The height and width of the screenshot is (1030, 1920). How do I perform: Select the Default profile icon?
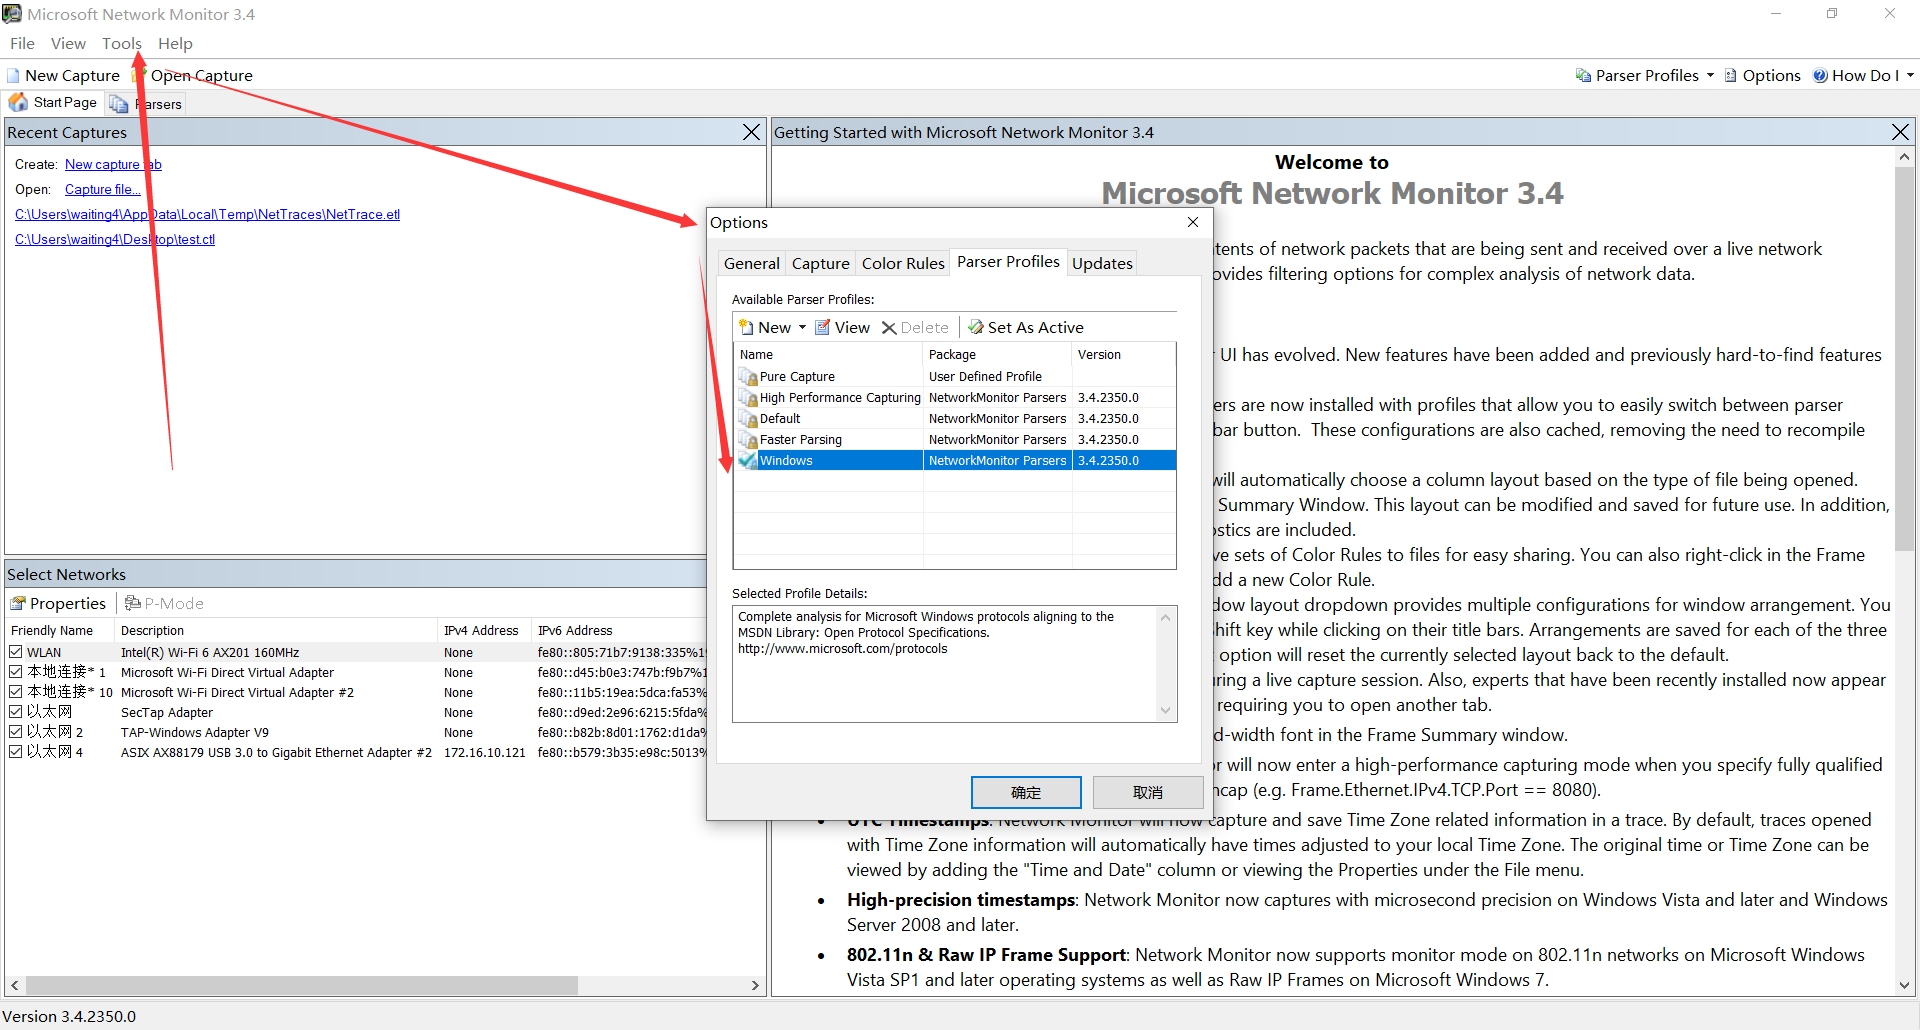pos(748,419)
